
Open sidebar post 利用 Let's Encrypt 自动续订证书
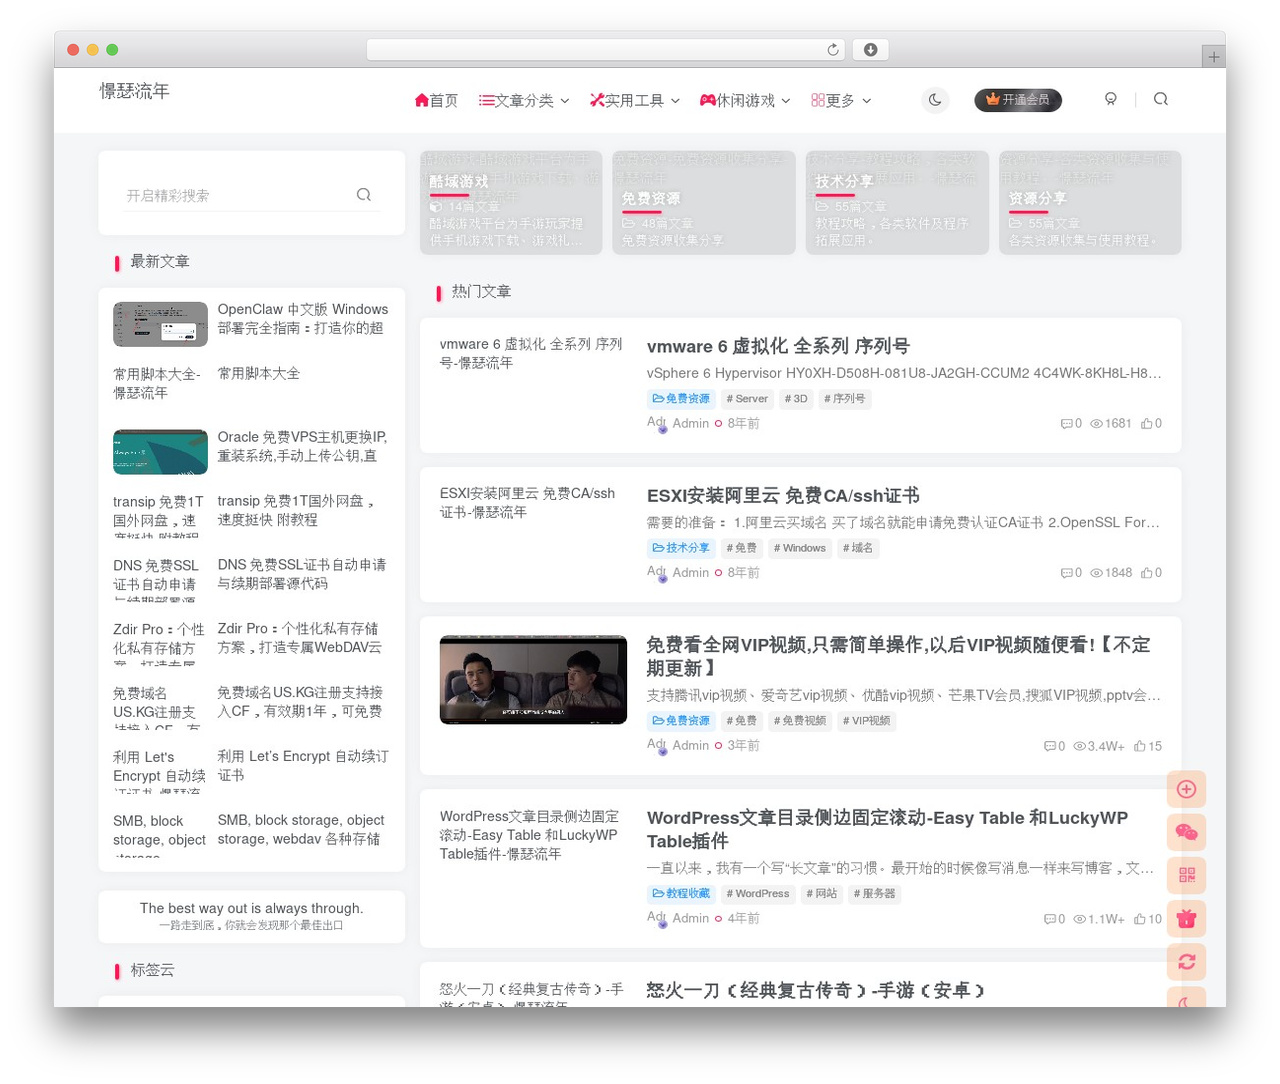[x=303, y=766]
